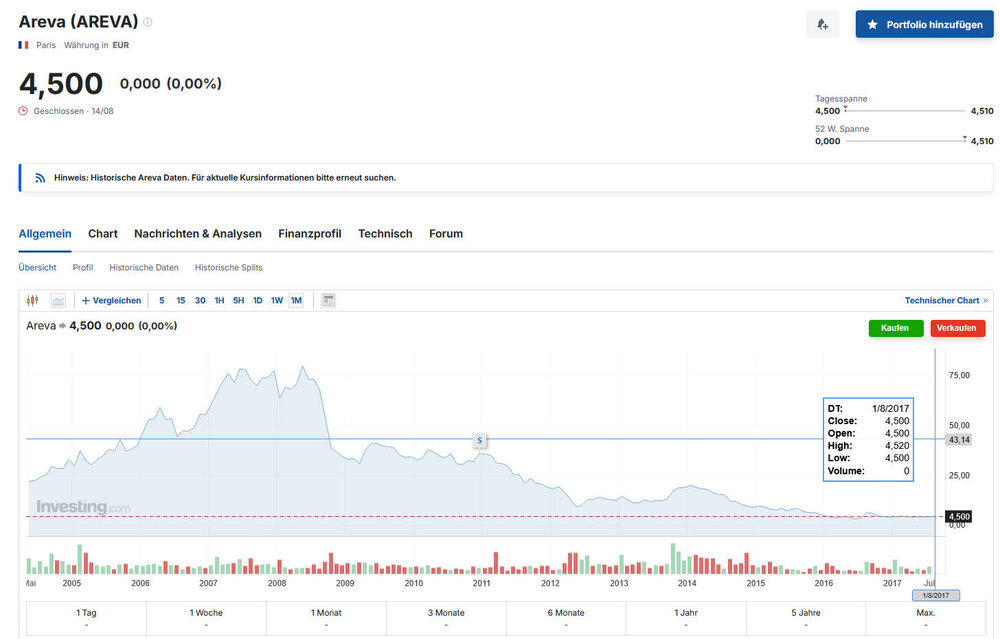The height and width of the screenshot is (639, 1000).
Task: Open the Technischer Chart link
Action: (946, 300)
